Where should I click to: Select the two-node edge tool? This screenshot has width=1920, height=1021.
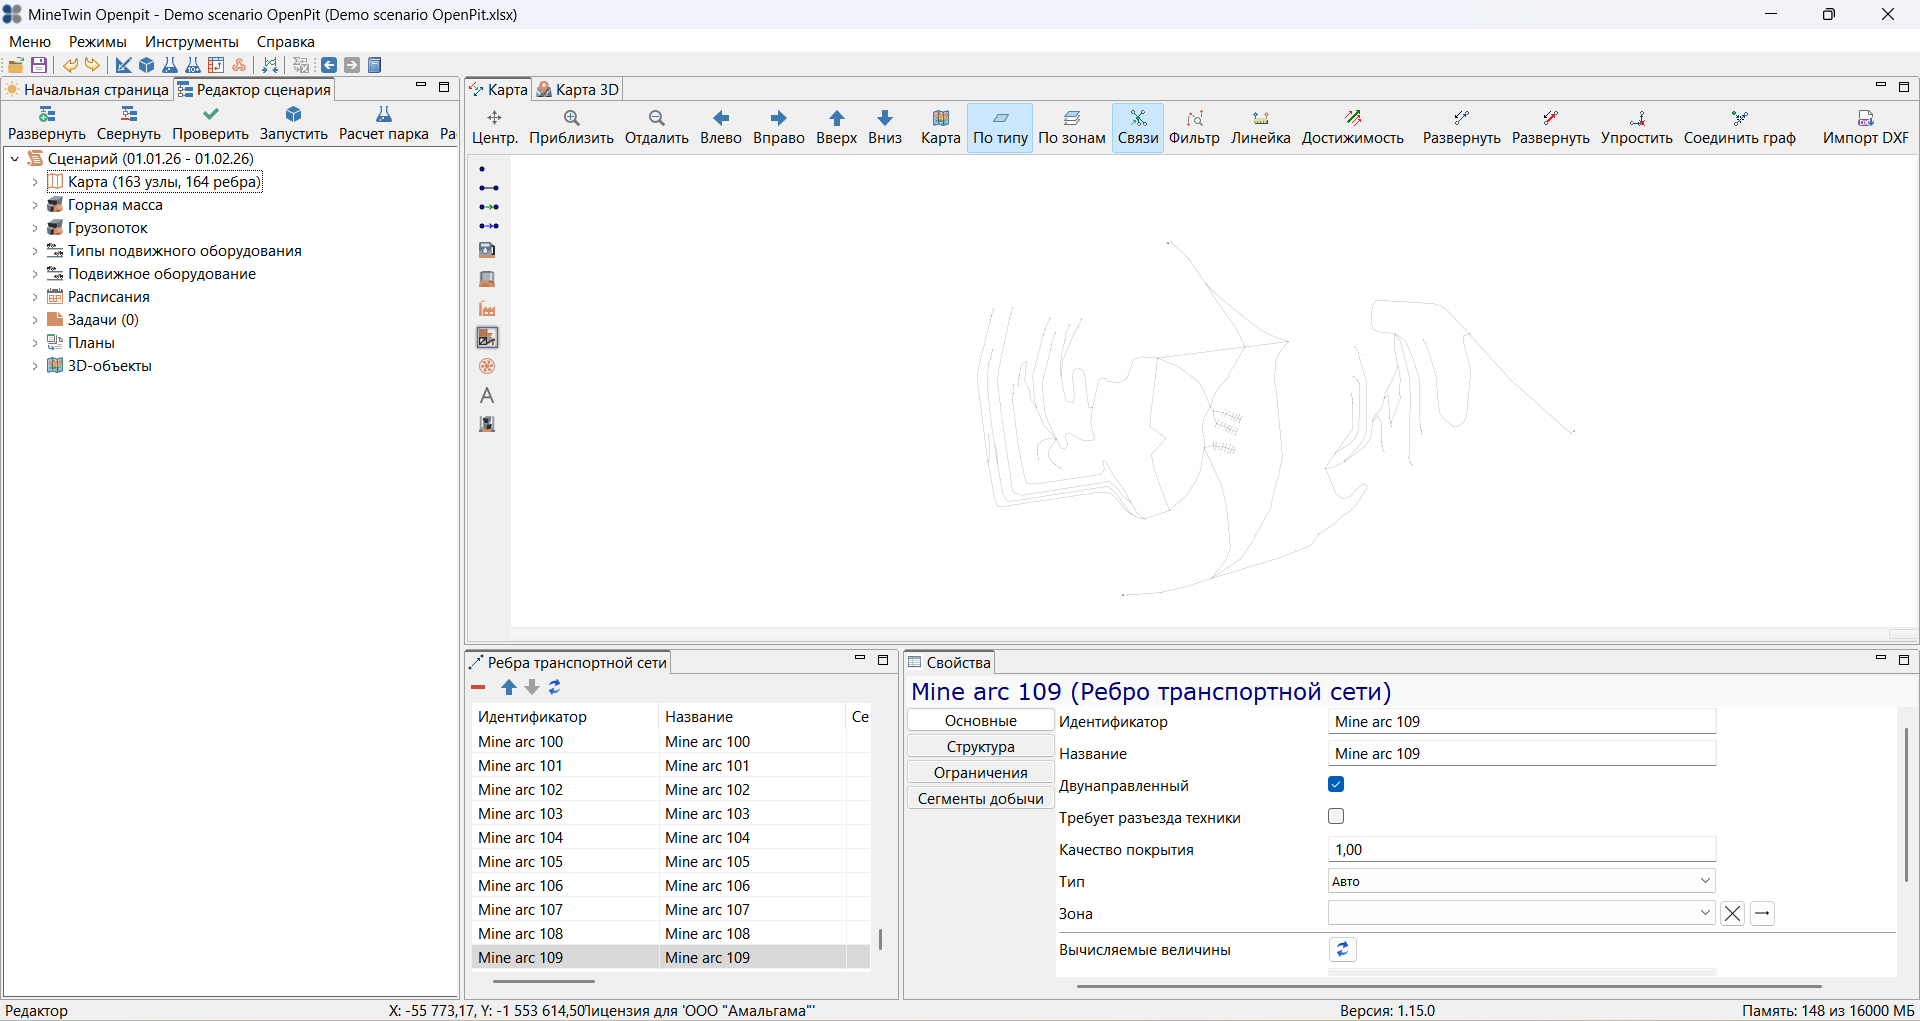[x=488, y=188]
